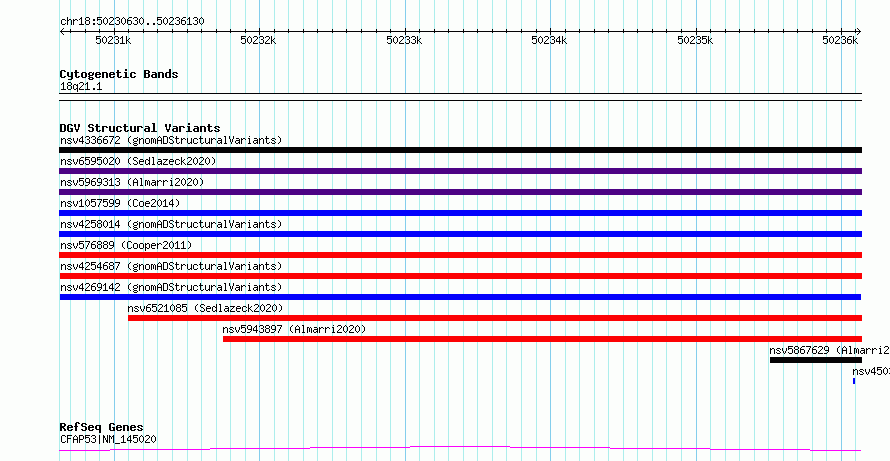
Task: Select the nsv4269142 blue variant bar
Action: pos(460,297)
